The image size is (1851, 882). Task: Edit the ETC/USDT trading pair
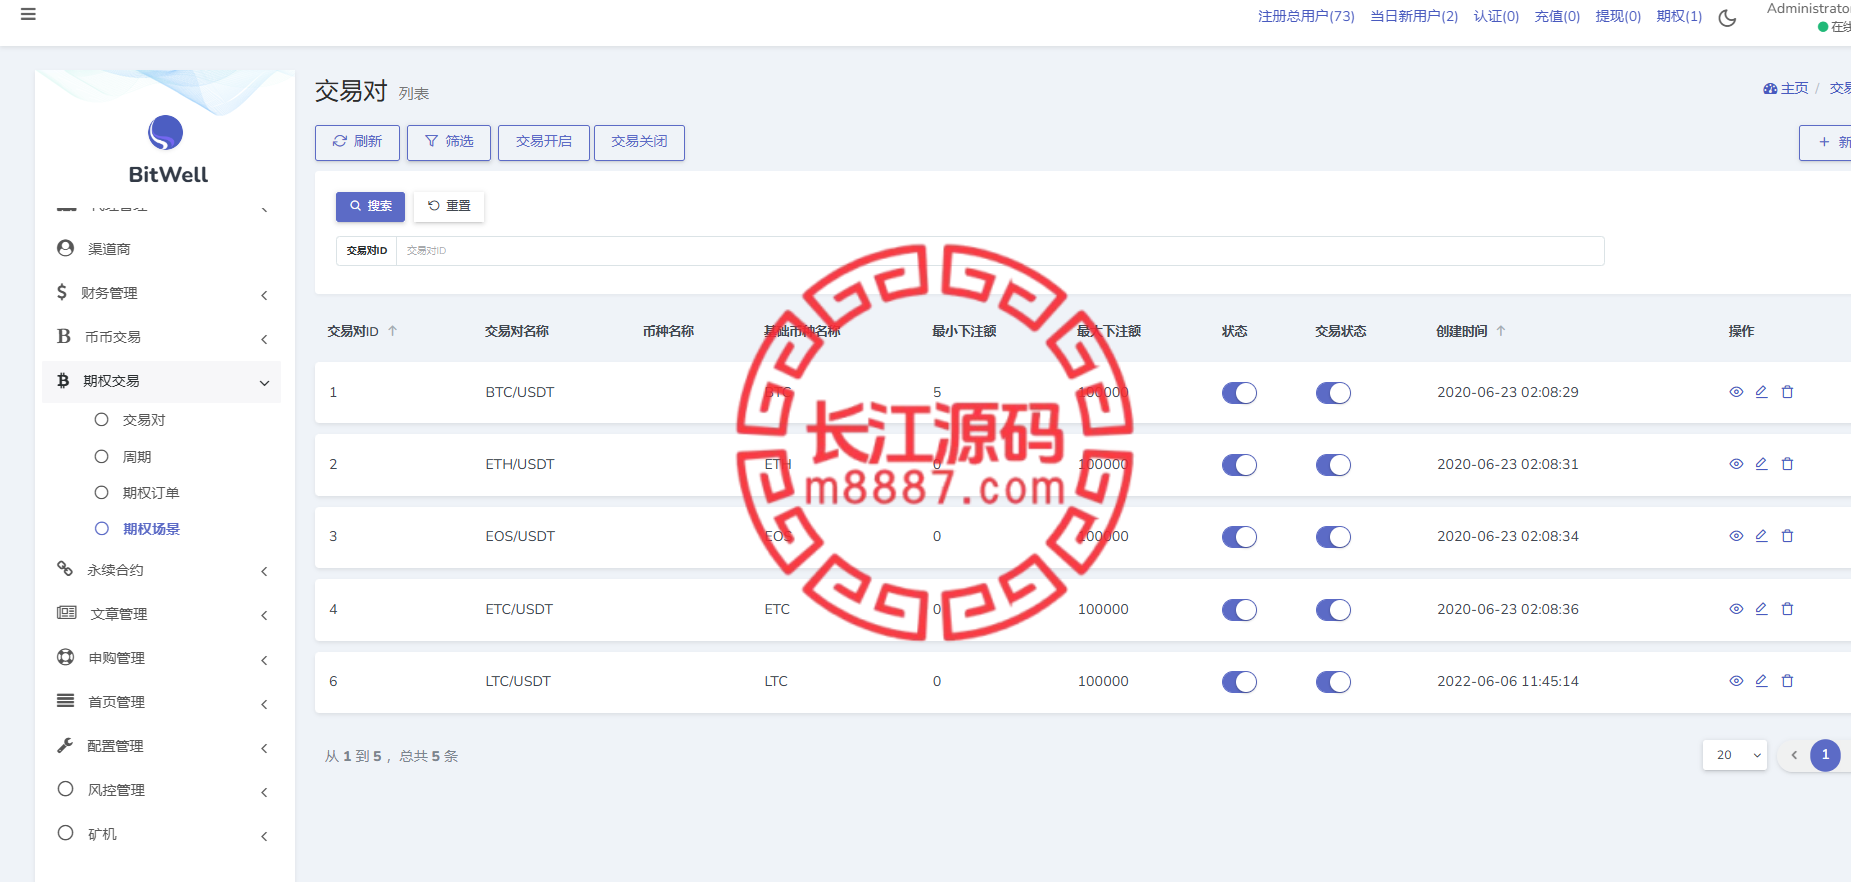1761,609
